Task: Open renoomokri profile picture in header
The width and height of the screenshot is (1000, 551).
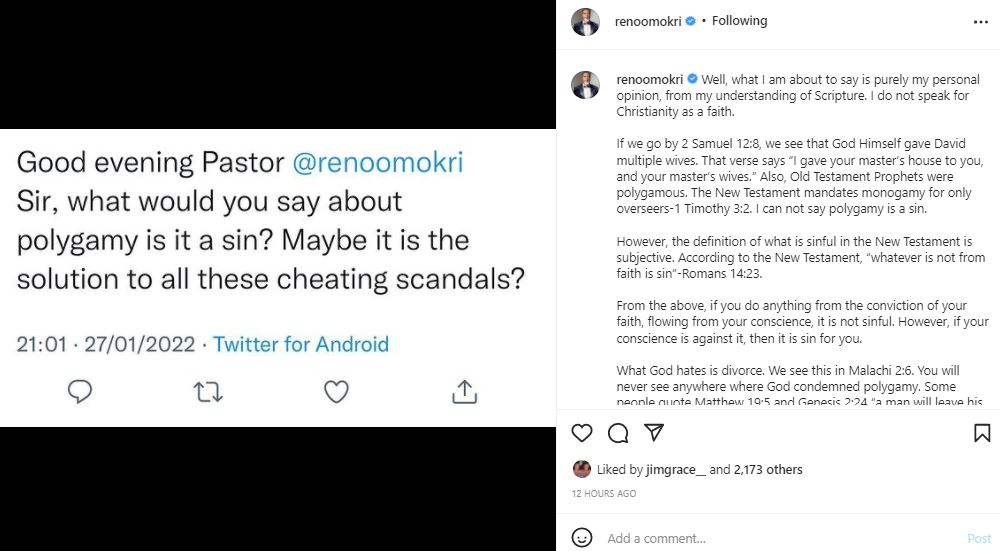Action: [585, 22]
